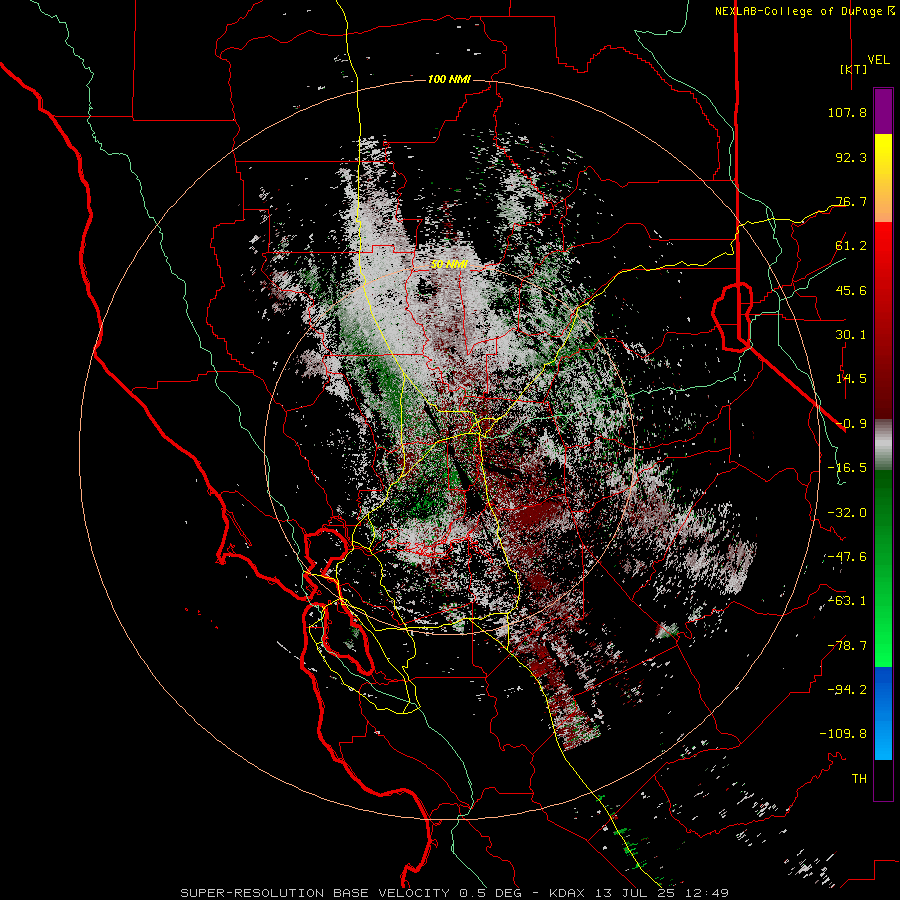Click the 50 NMI range ring label
Screen dimensions: 900x900
pyautogui.click(x=449, y=265)
